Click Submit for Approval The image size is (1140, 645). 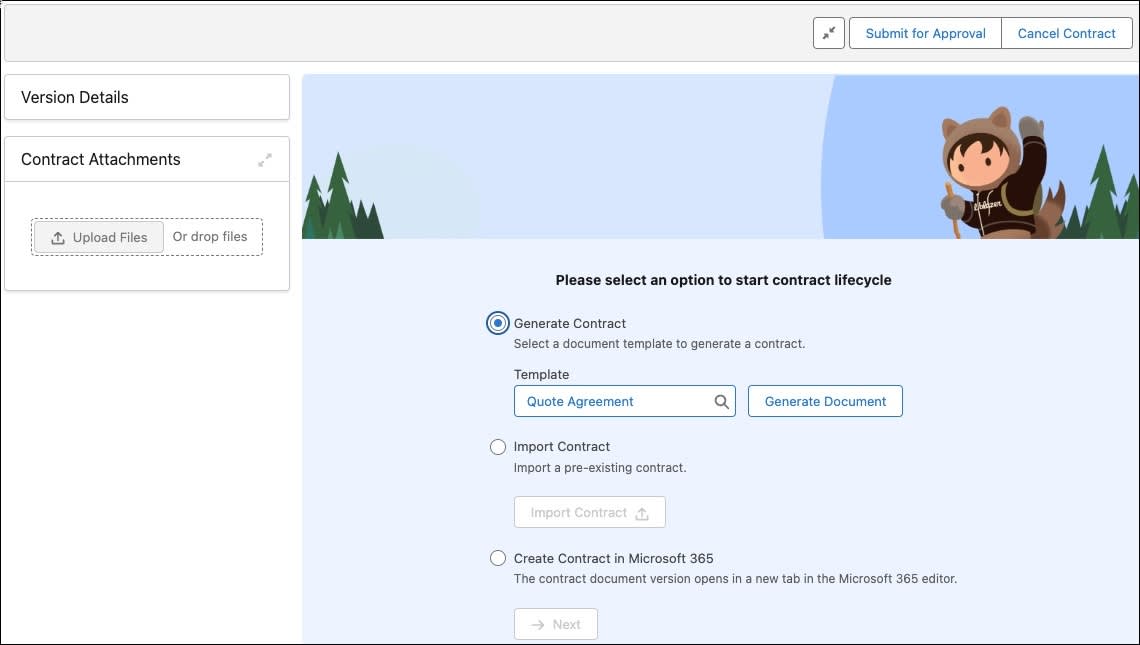click(x=925, y=33)
